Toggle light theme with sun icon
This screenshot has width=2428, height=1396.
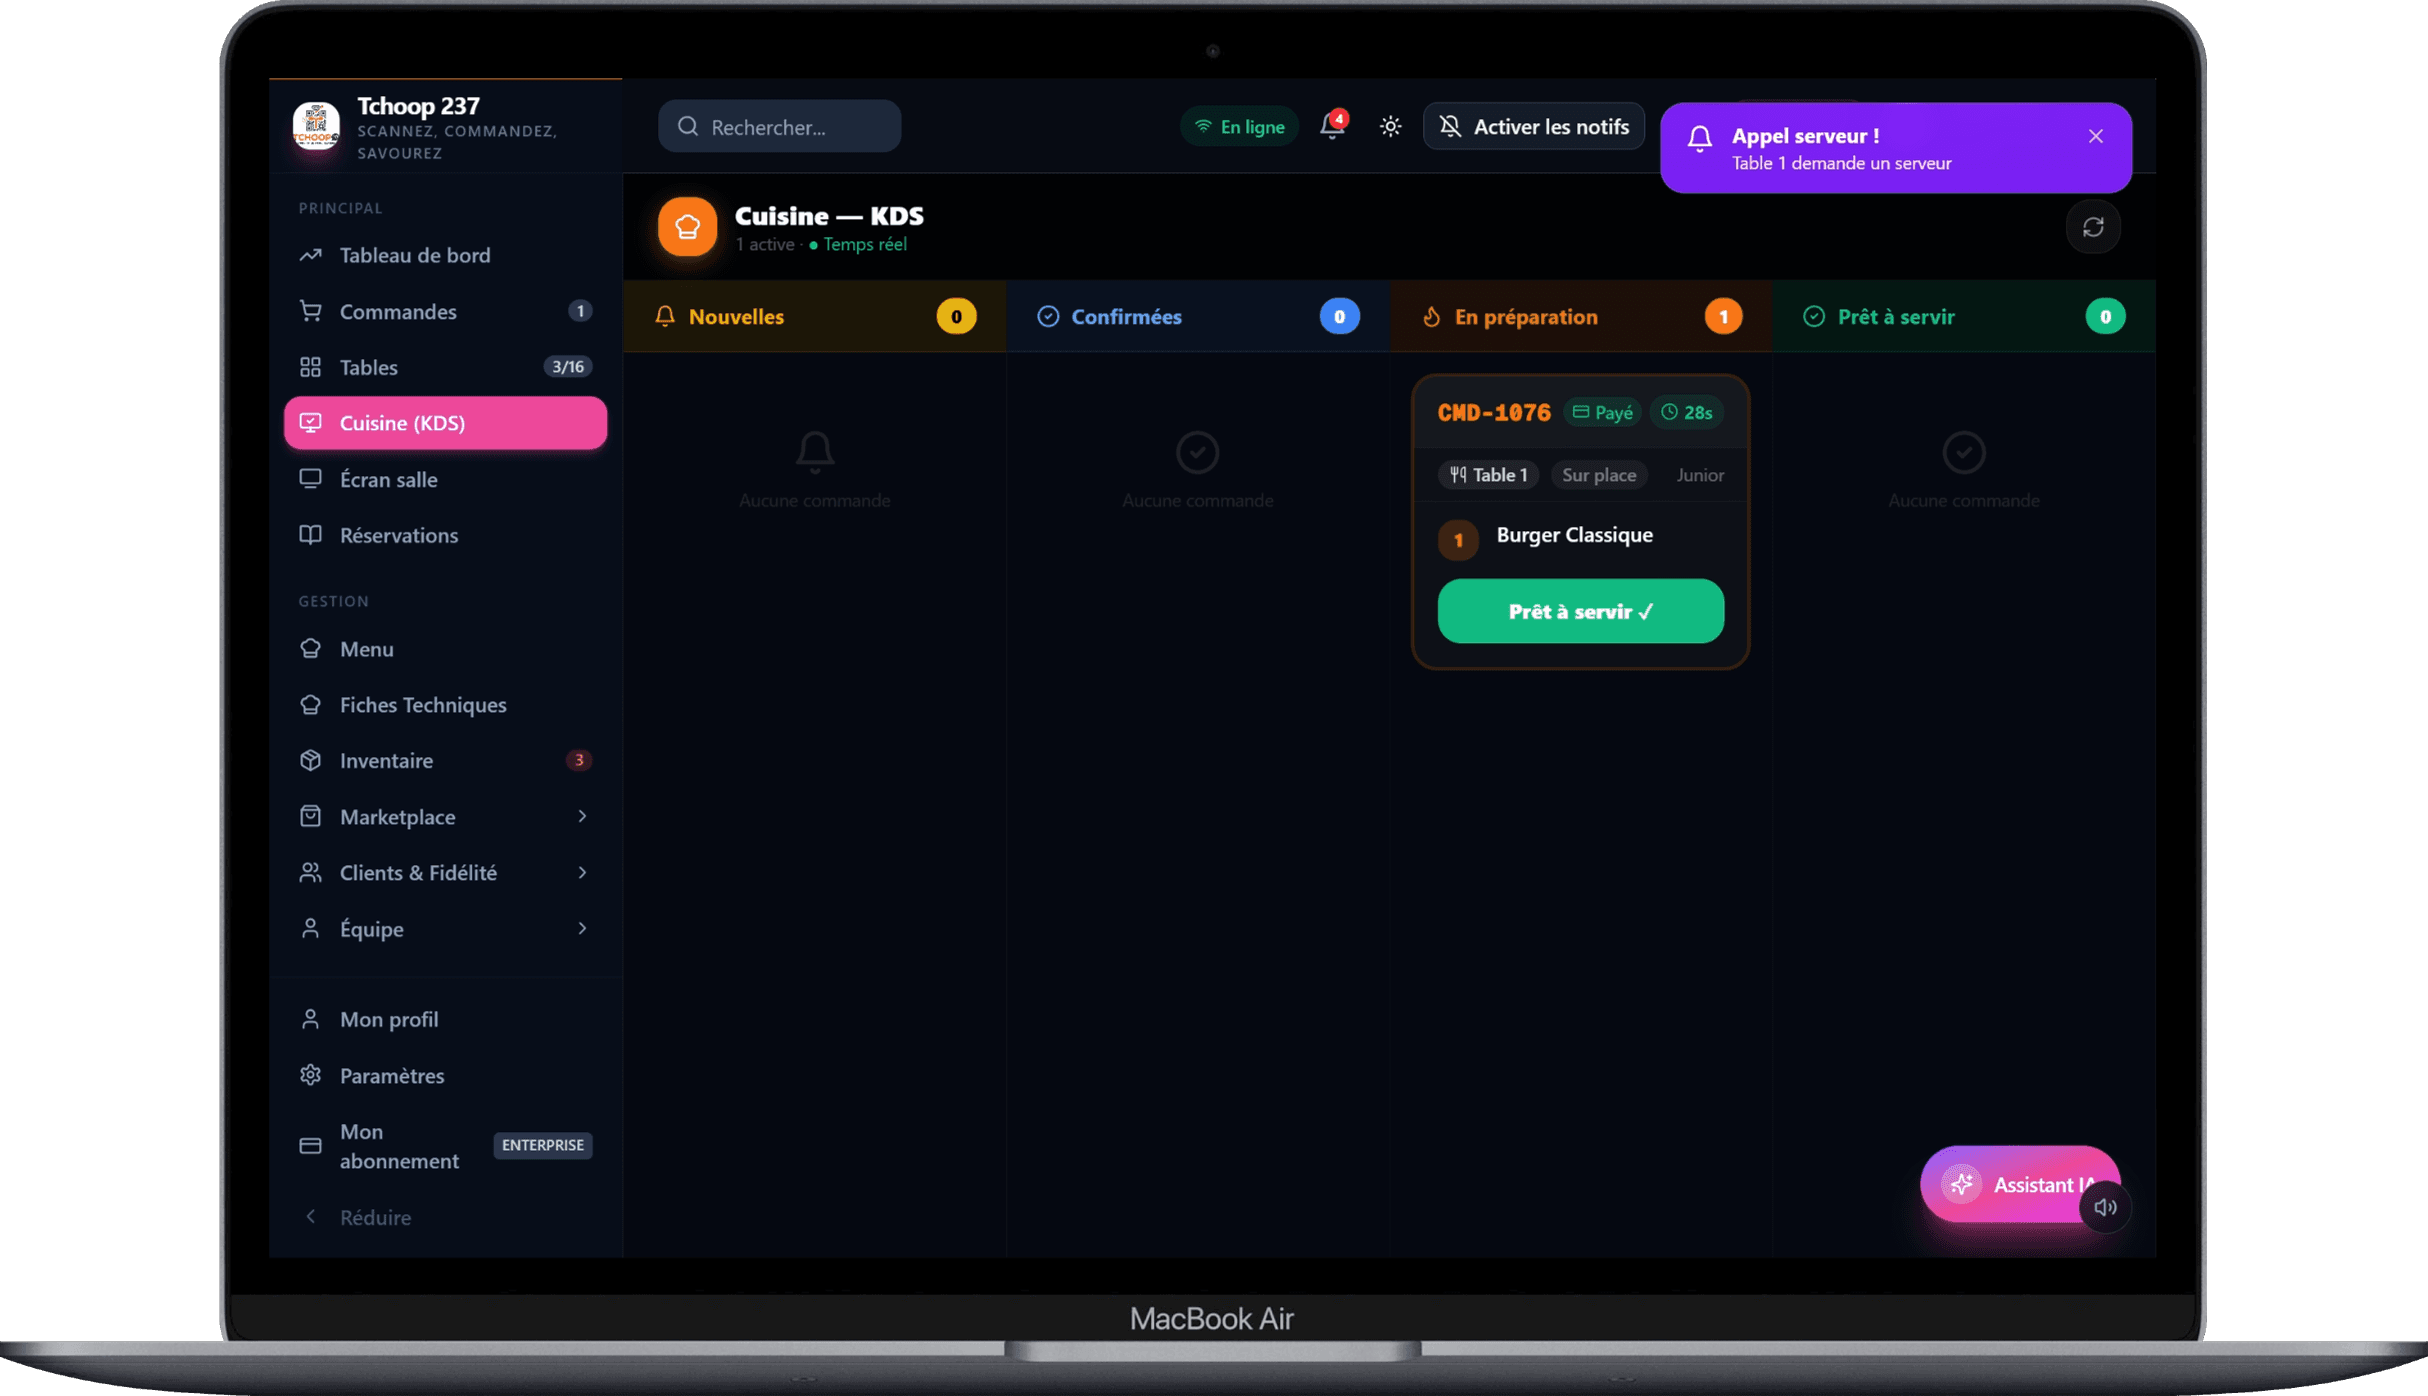[x=1390, y=126]
